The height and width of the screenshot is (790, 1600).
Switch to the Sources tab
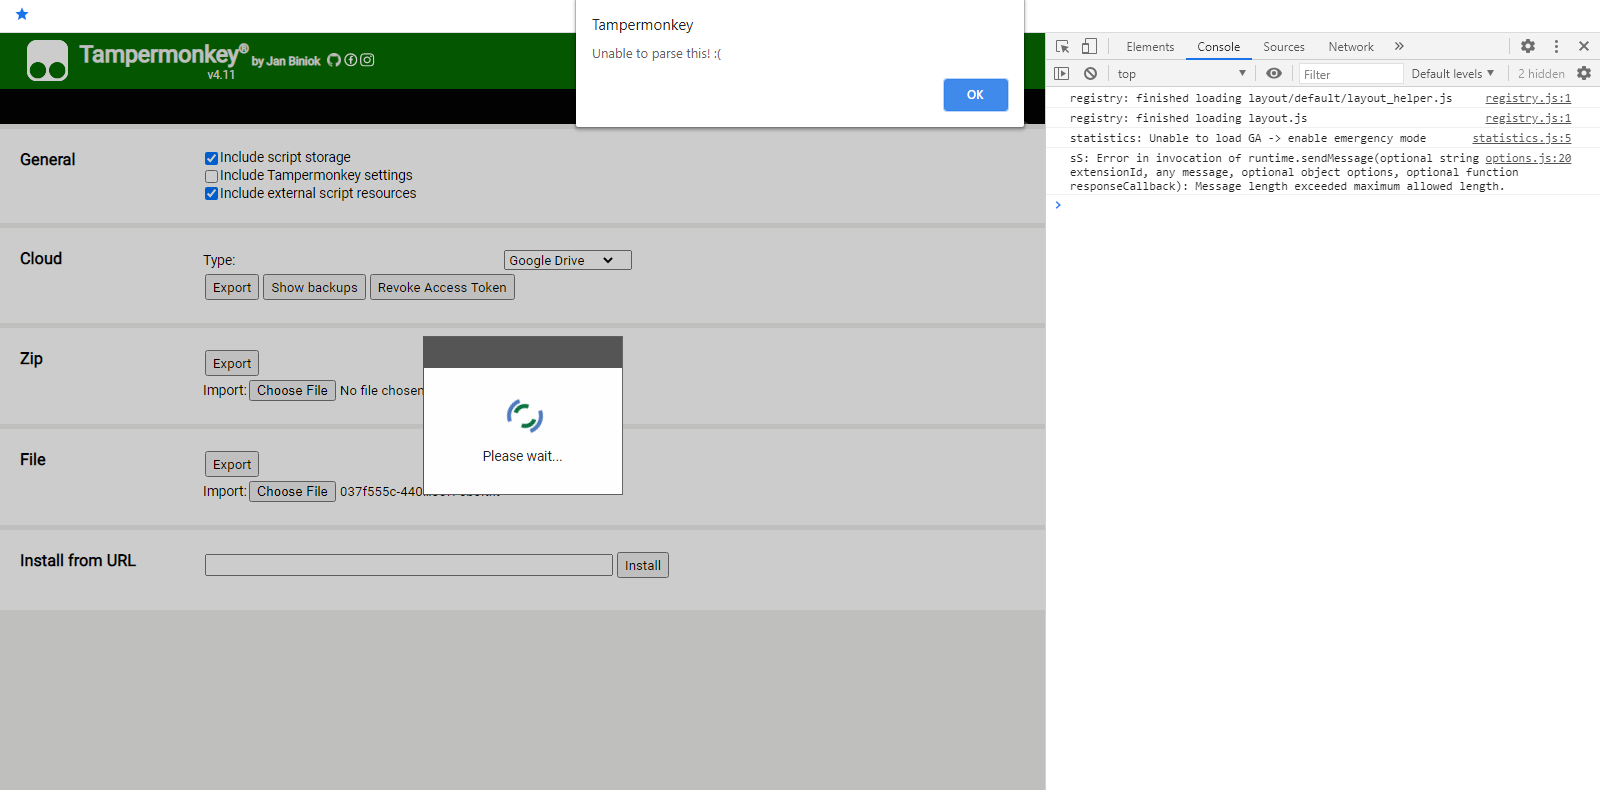pyautogui.click(x=1284, y=47)
